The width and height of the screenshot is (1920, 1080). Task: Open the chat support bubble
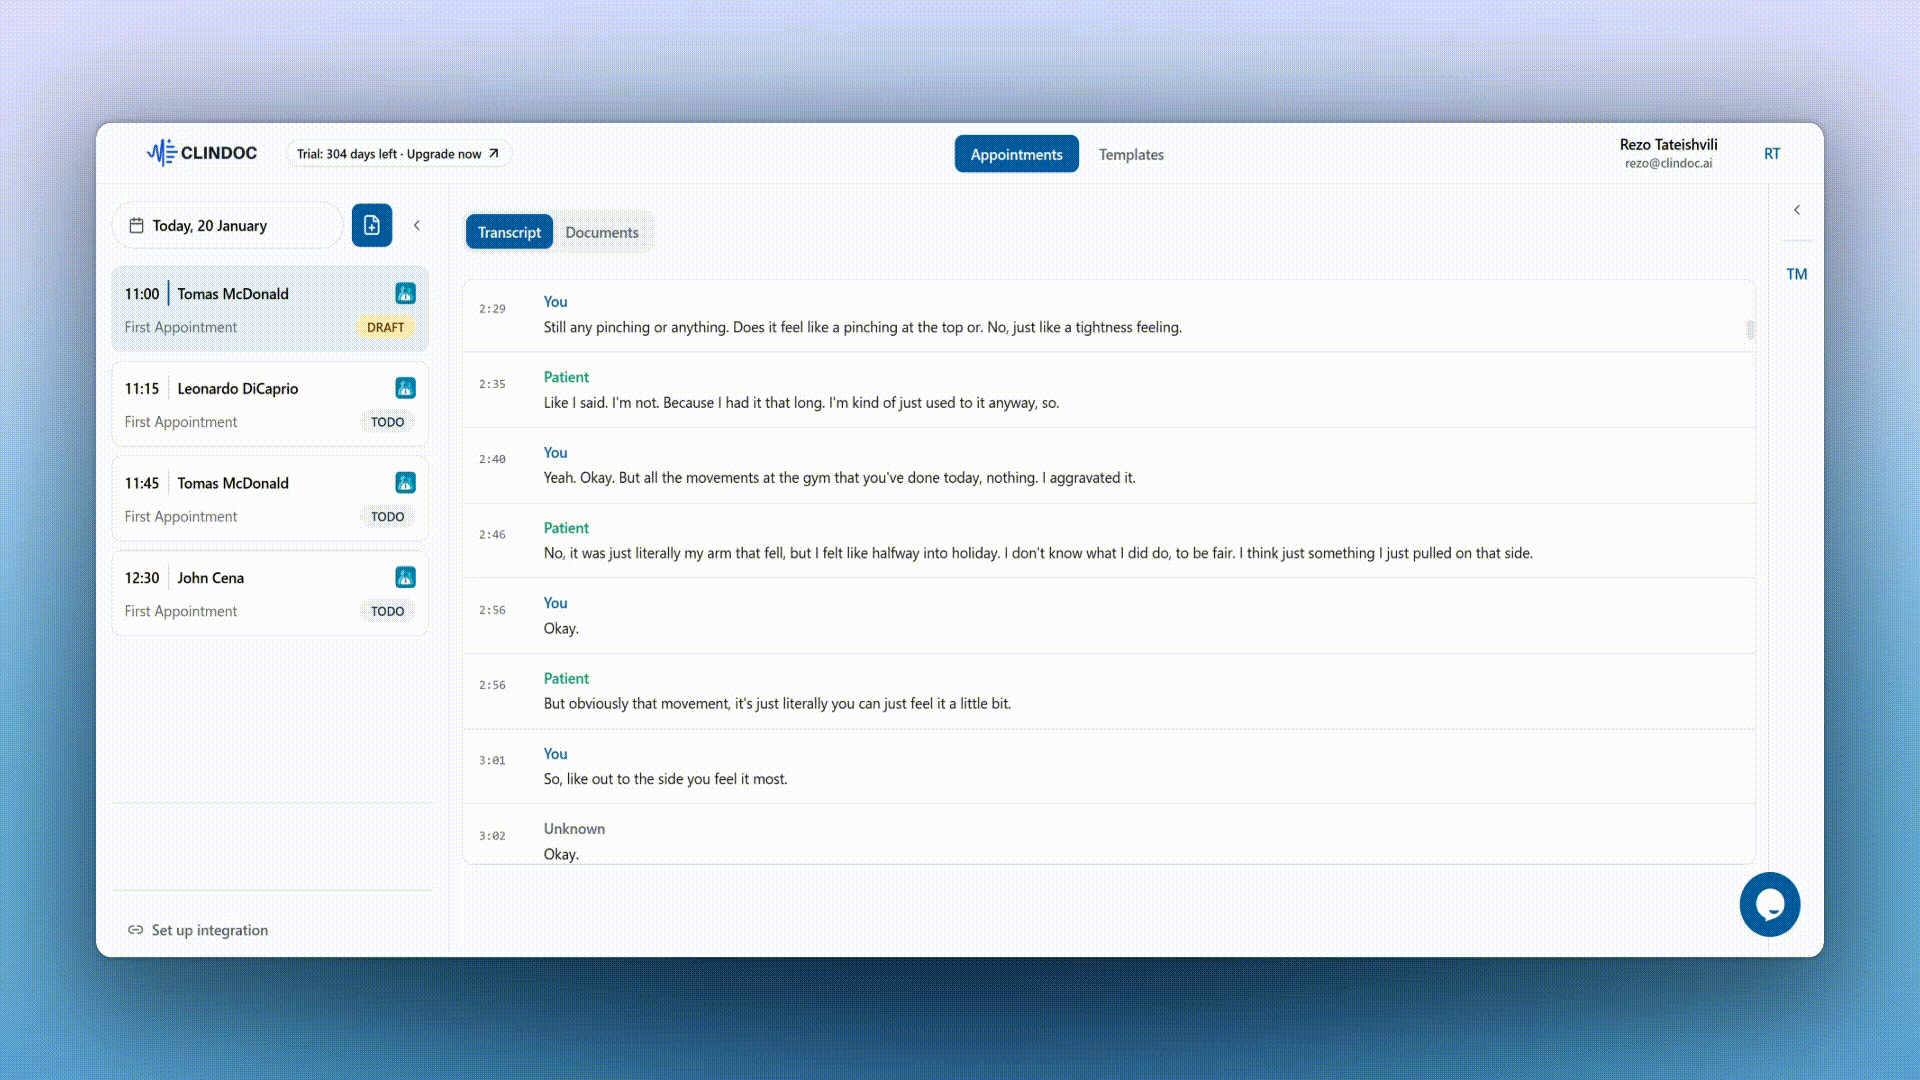click(1769, 905)
